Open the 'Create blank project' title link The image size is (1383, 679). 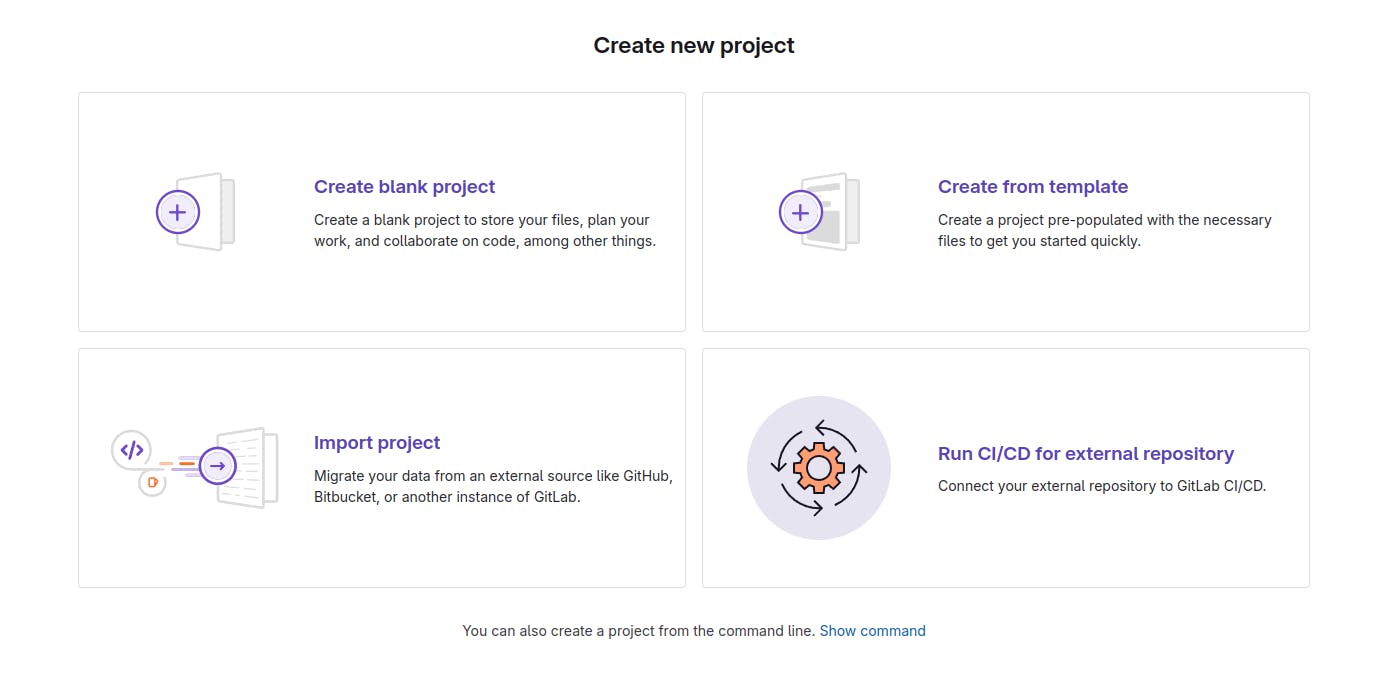pos(404,187)
